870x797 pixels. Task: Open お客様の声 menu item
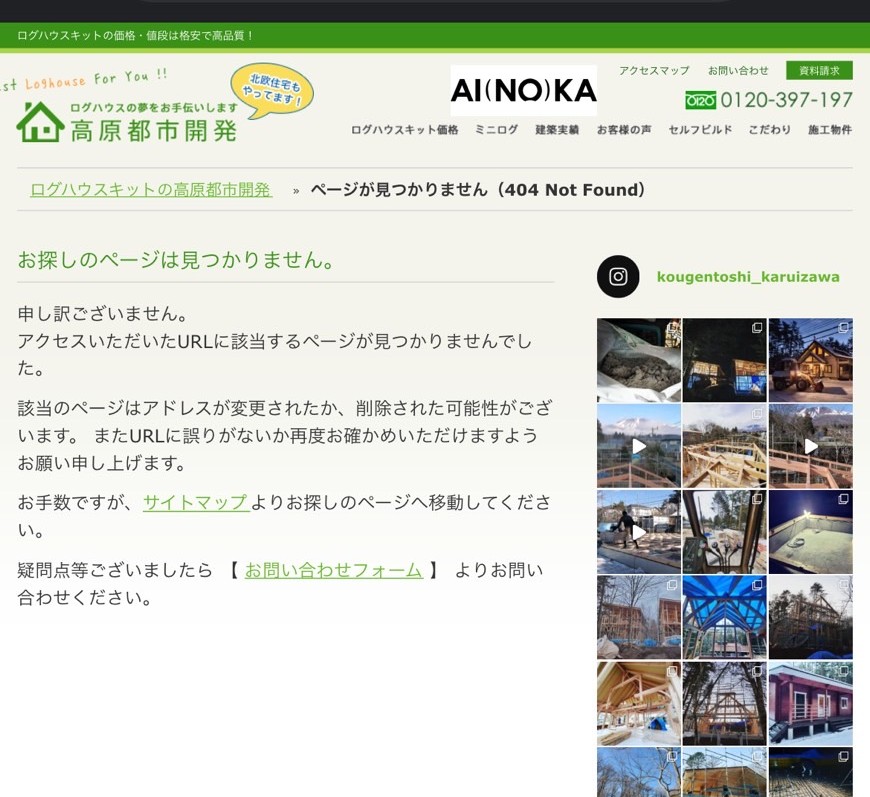pyautogui.click(x=624, y=130)
